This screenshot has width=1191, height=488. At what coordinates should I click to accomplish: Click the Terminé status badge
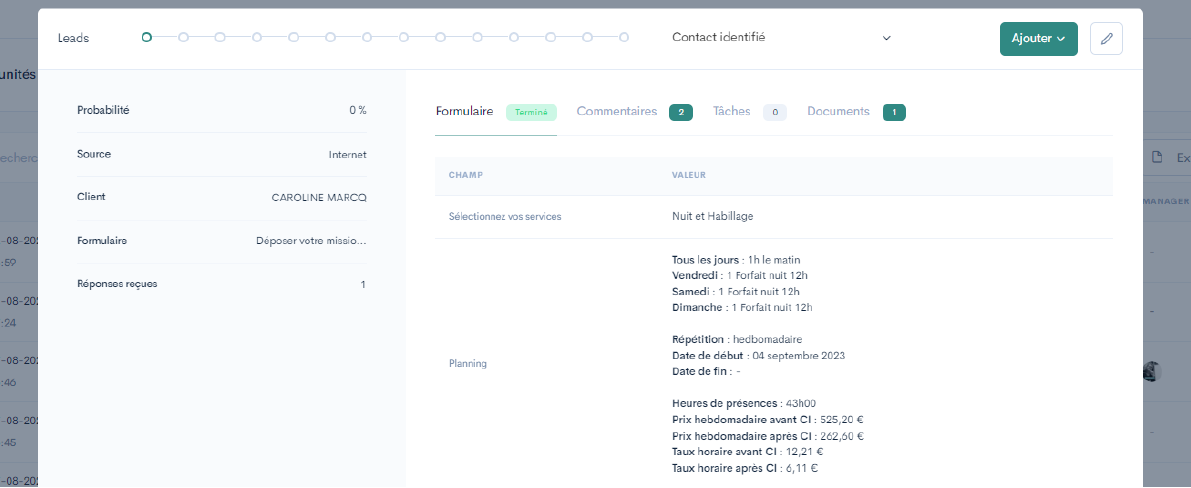531,112
